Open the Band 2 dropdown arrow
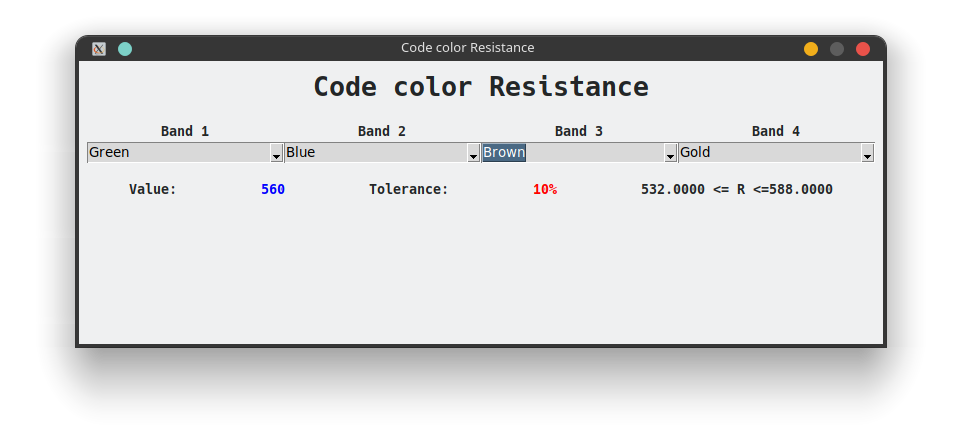The width and height of the screenshot is (962, 433). pos(473,153)
